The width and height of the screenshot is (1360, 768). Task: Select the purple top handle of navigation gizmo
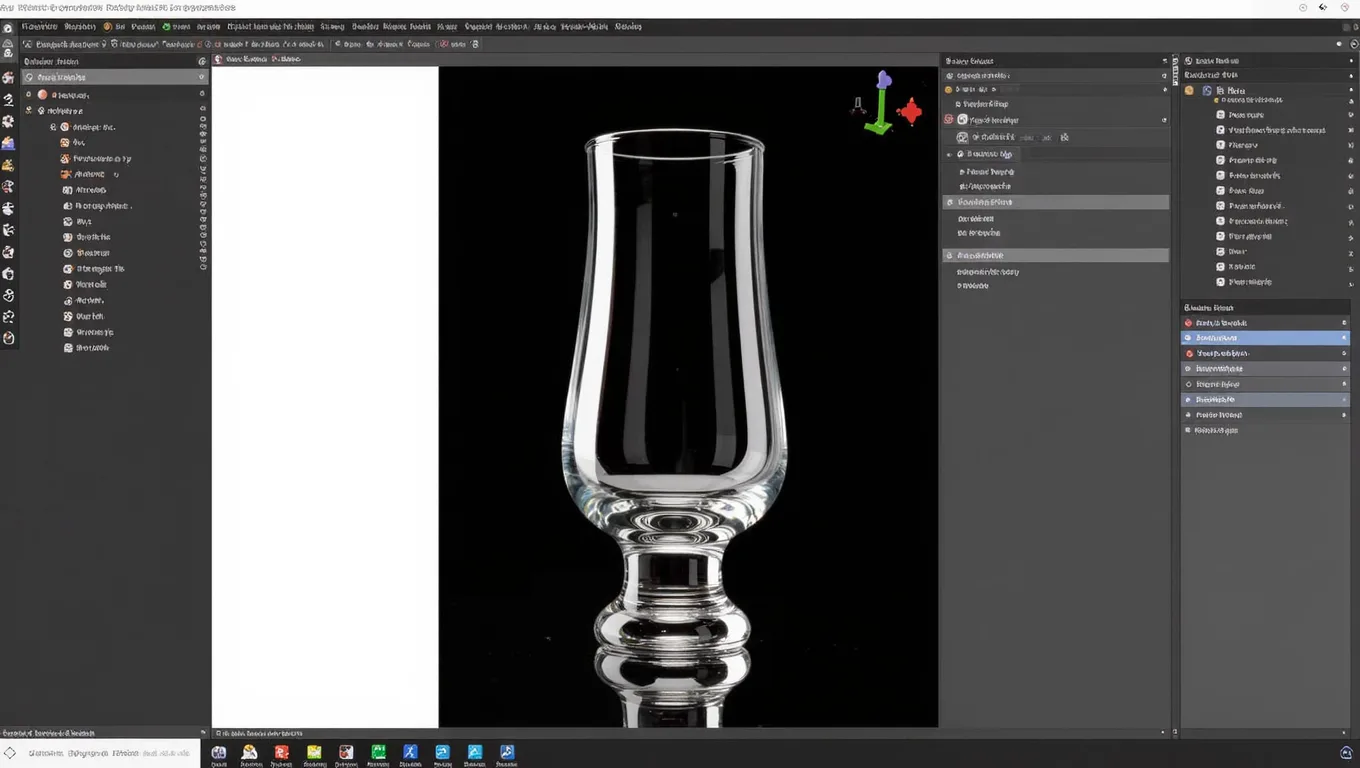tap(884, 79)
